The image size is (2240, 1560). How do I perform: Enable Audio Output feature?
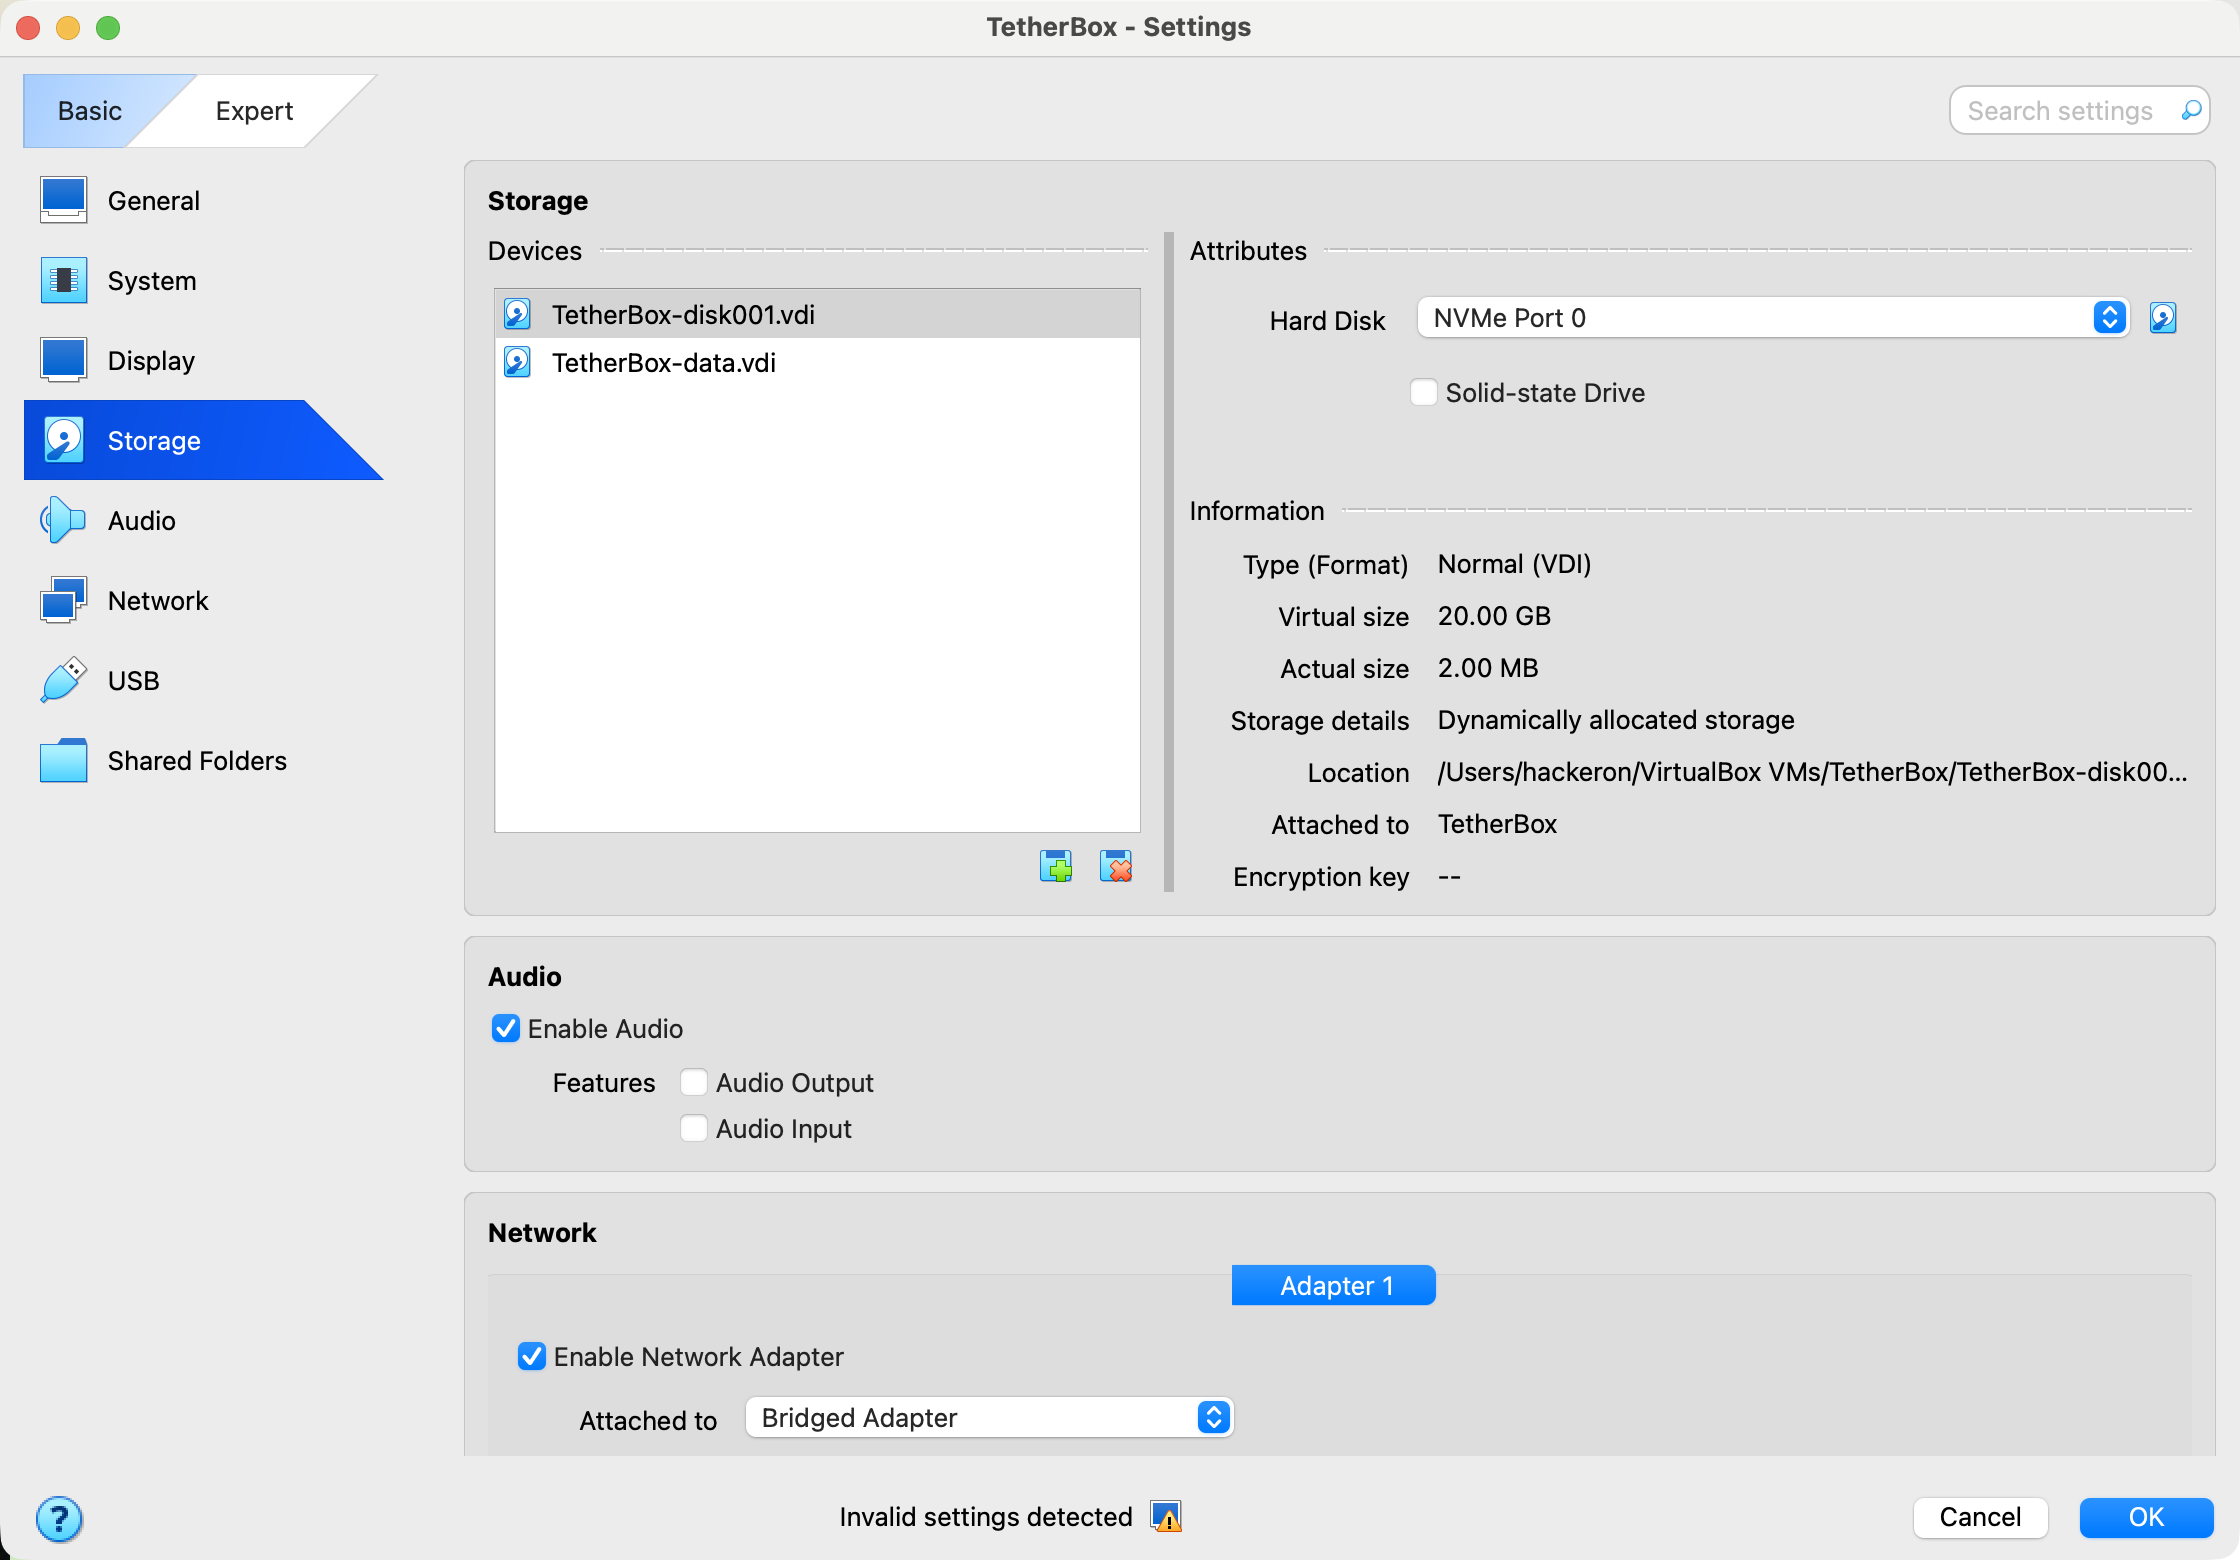click(693, 1082)
